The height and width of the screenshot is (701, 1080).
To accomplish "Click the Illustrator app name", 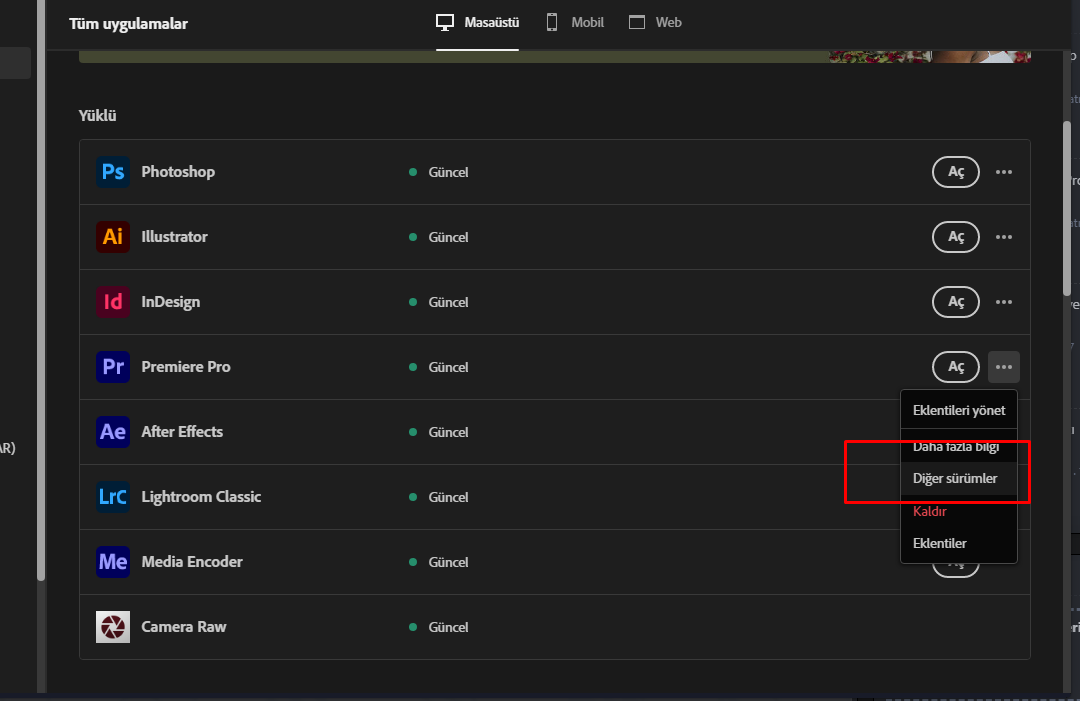I will tap(174, 237).
